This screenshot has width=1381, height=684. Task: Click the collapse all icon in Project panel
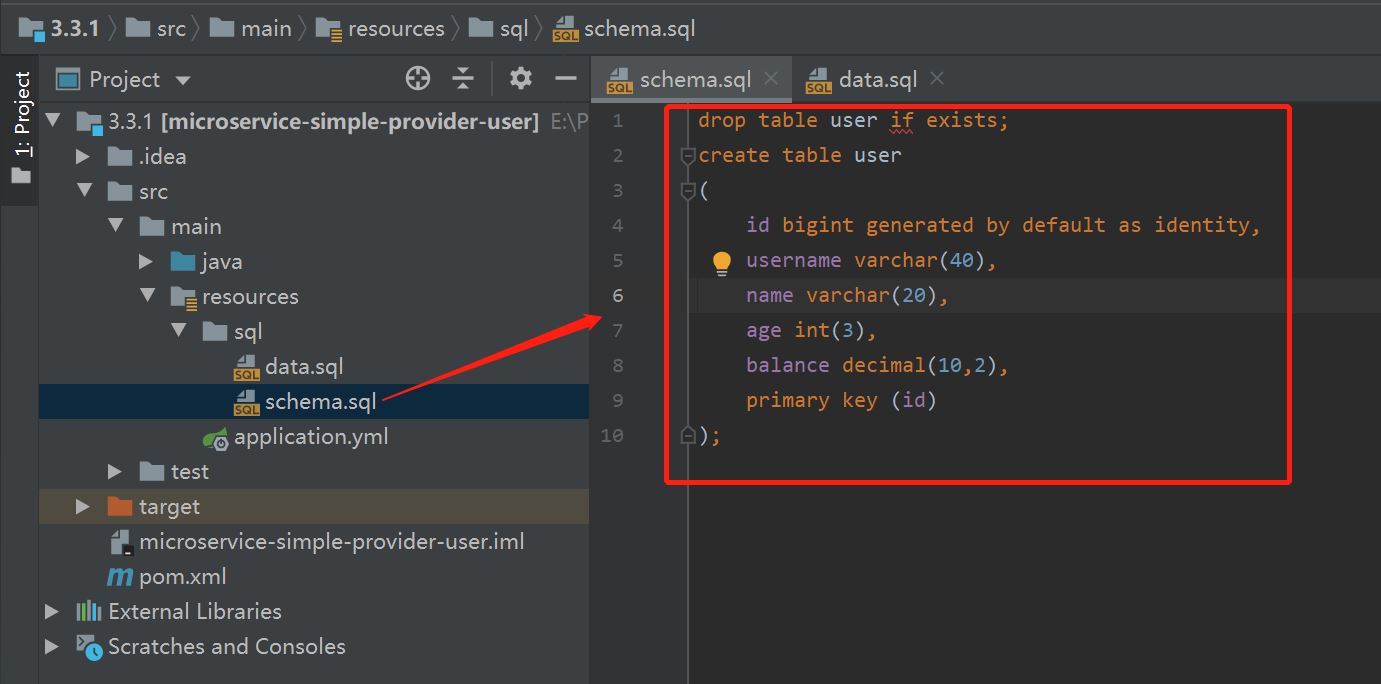pos(463,79)
